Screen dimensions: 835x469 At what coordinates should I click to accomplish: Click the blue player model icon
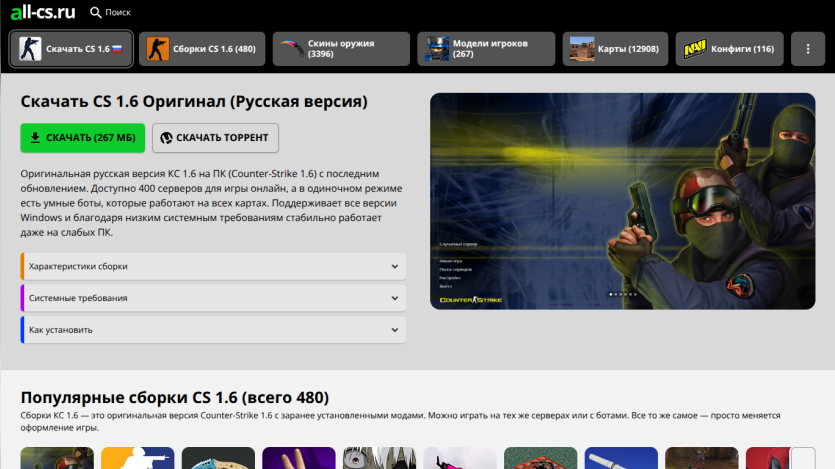pos(437,49)
